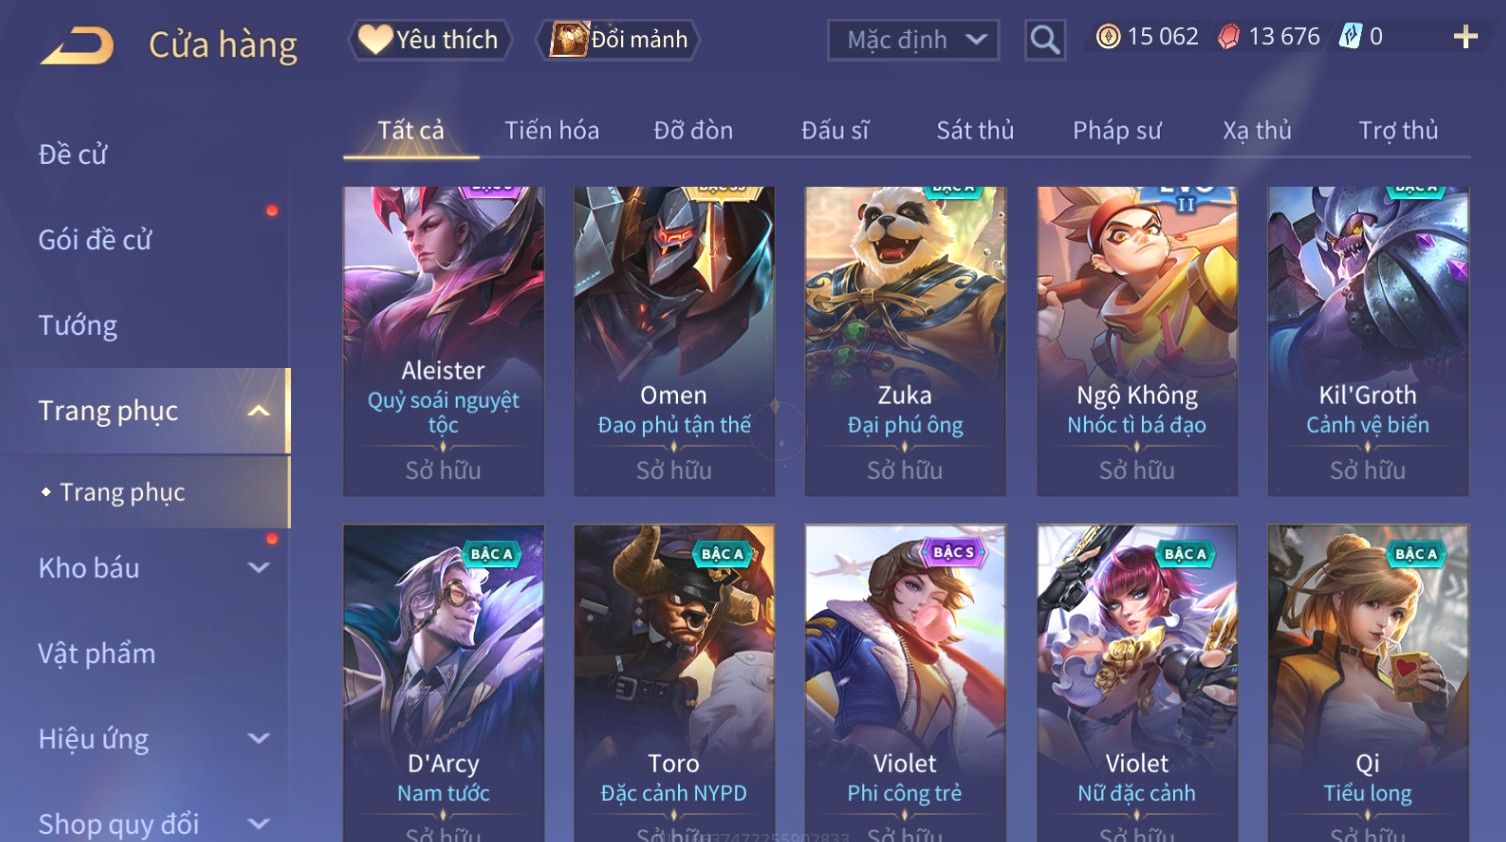Open the search magnifier icon
1506x842 pixels.
[x=1045, y=40]
